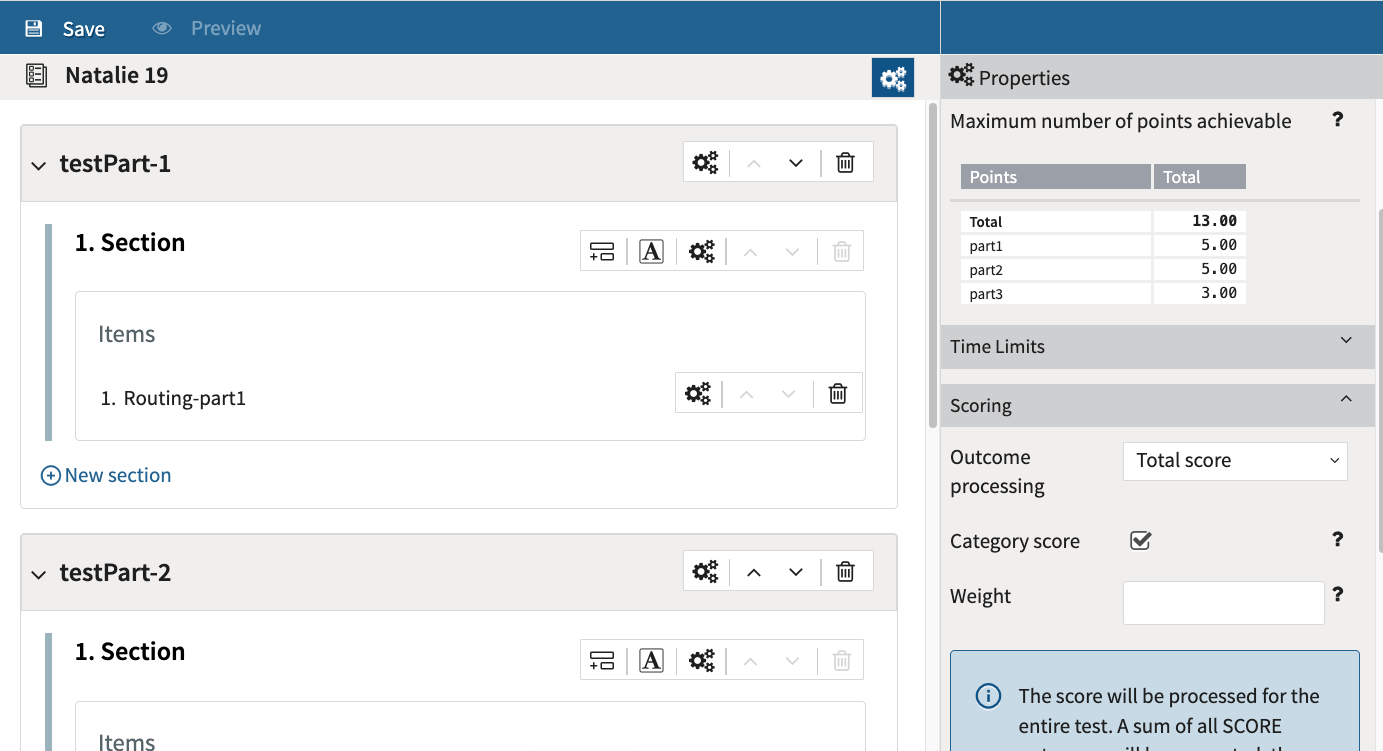Open settings gear for testPart-2
This screenshot has height=751, width=1383.
point(706,571)
